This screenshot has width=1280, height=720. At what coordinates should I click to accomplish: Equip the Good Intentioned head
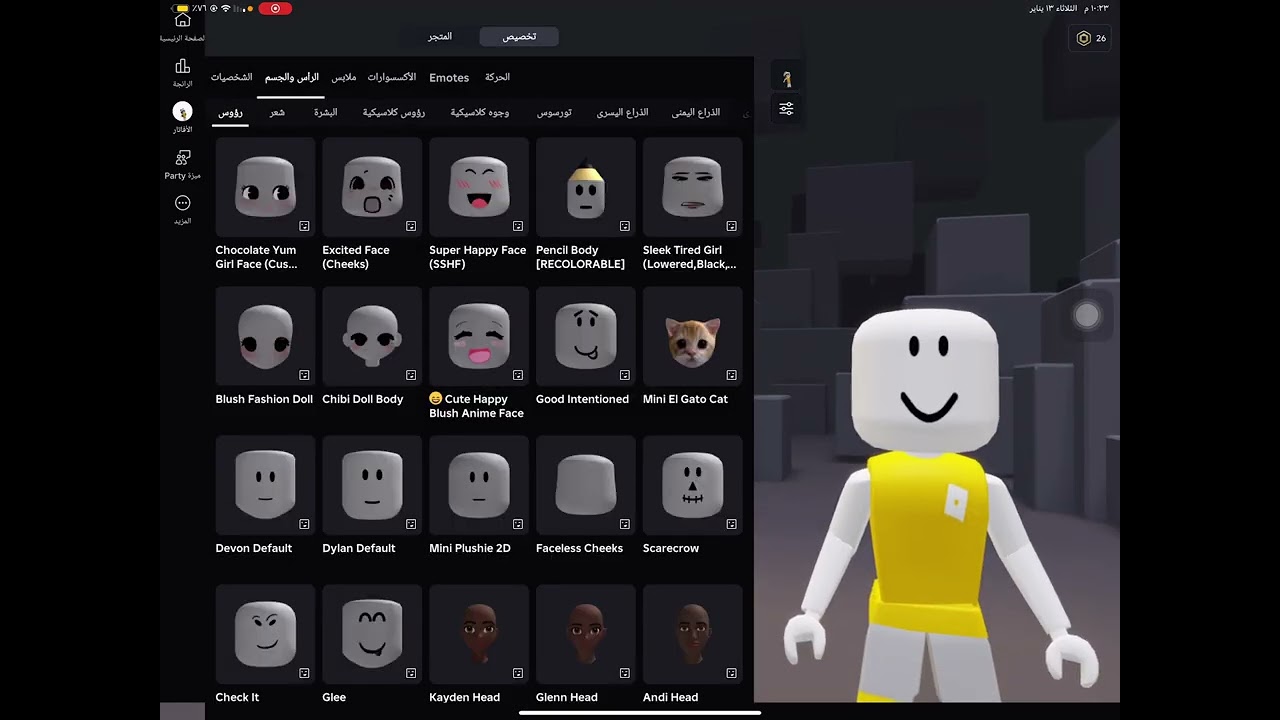point(586,336)
